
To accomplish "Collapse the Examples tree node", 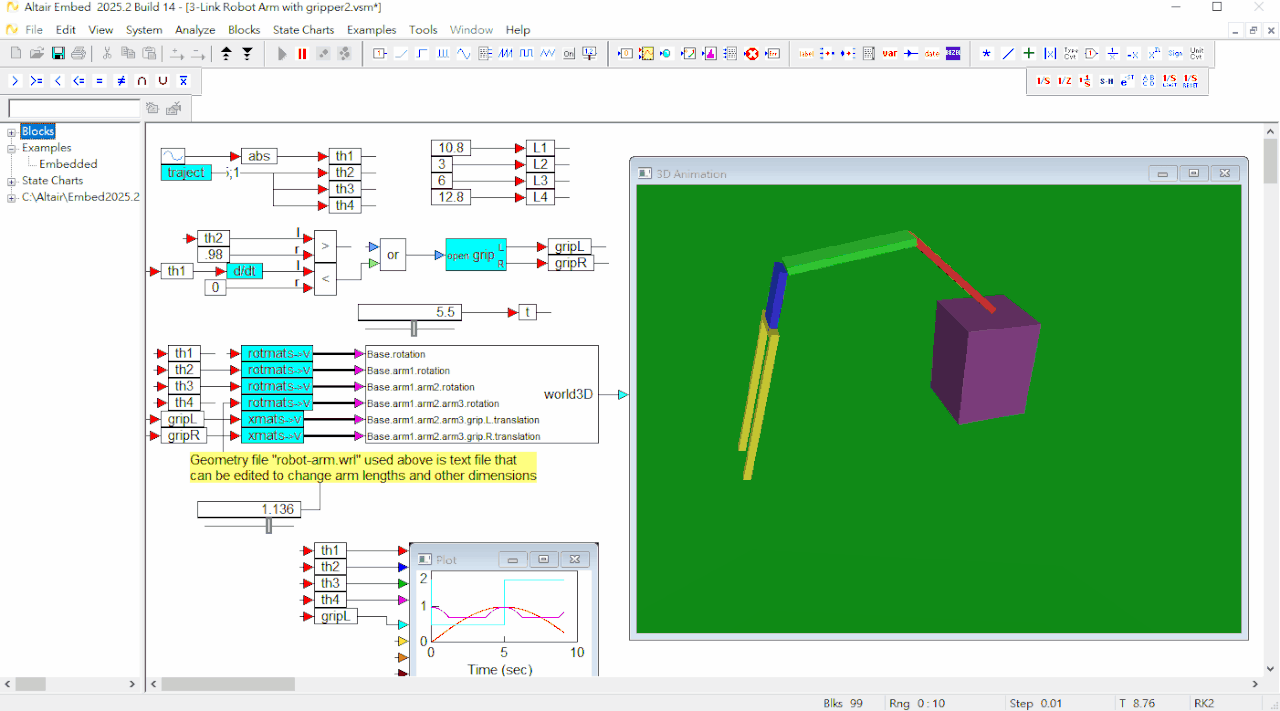I will pos(12,148).
